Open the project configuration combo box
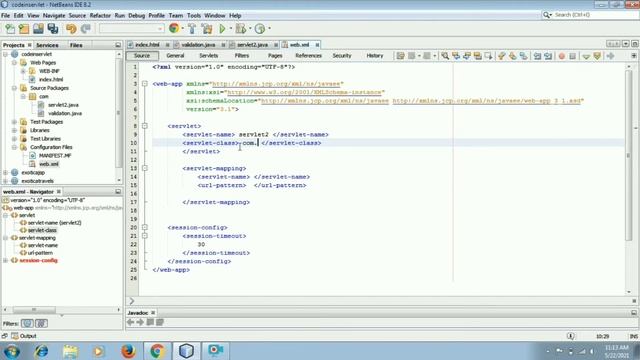This screenshot has height=360, width=640. (131, 29)
